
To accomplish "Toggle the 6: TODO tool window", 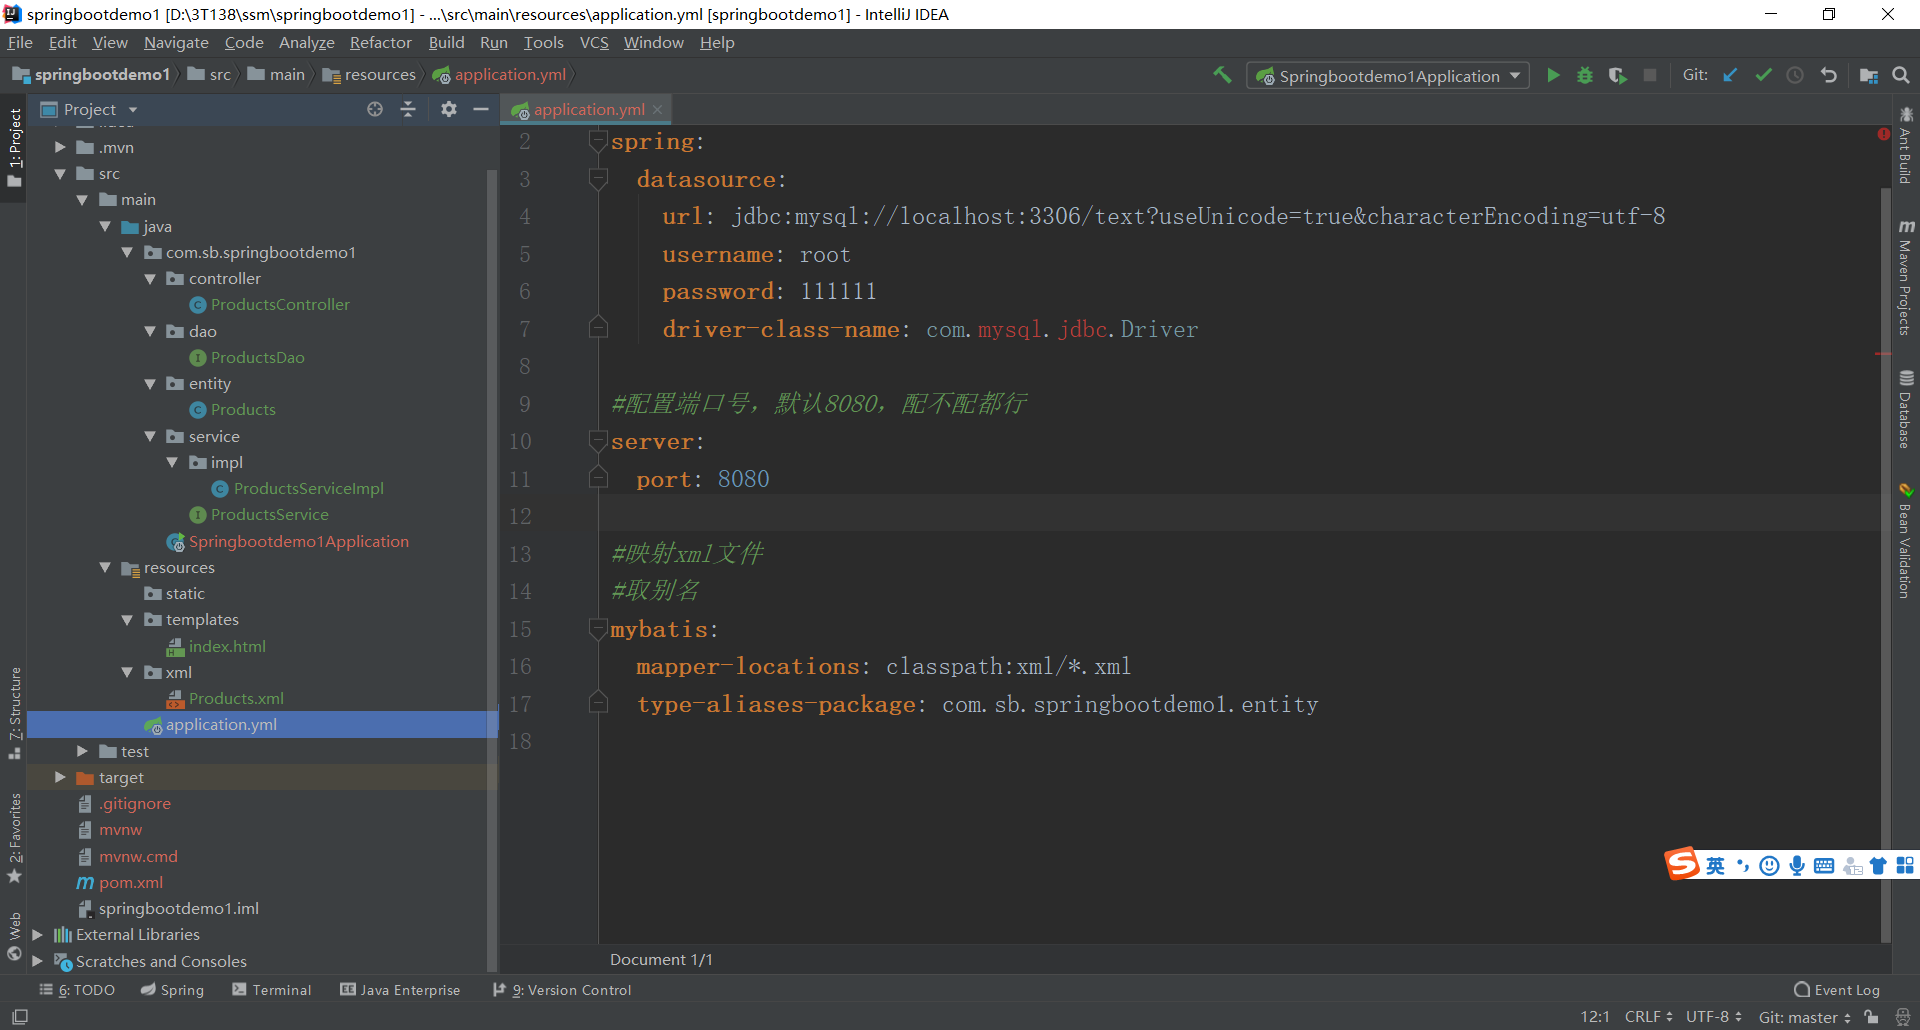I will coord(77,990).
